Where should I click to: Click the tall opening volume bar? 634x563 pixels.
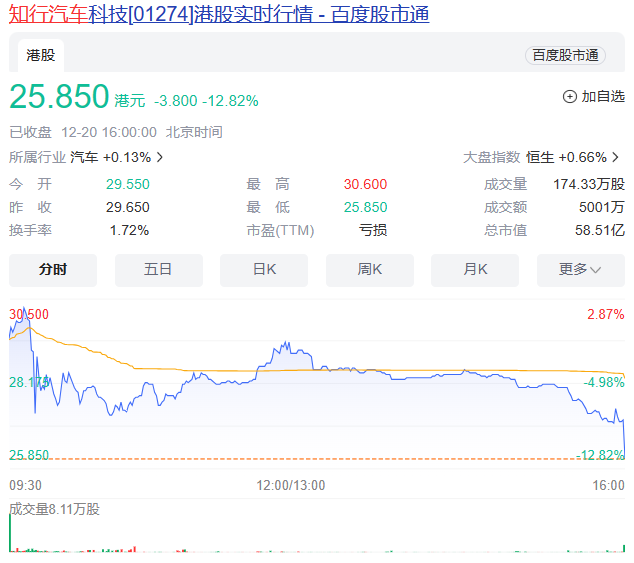(10, 532)
